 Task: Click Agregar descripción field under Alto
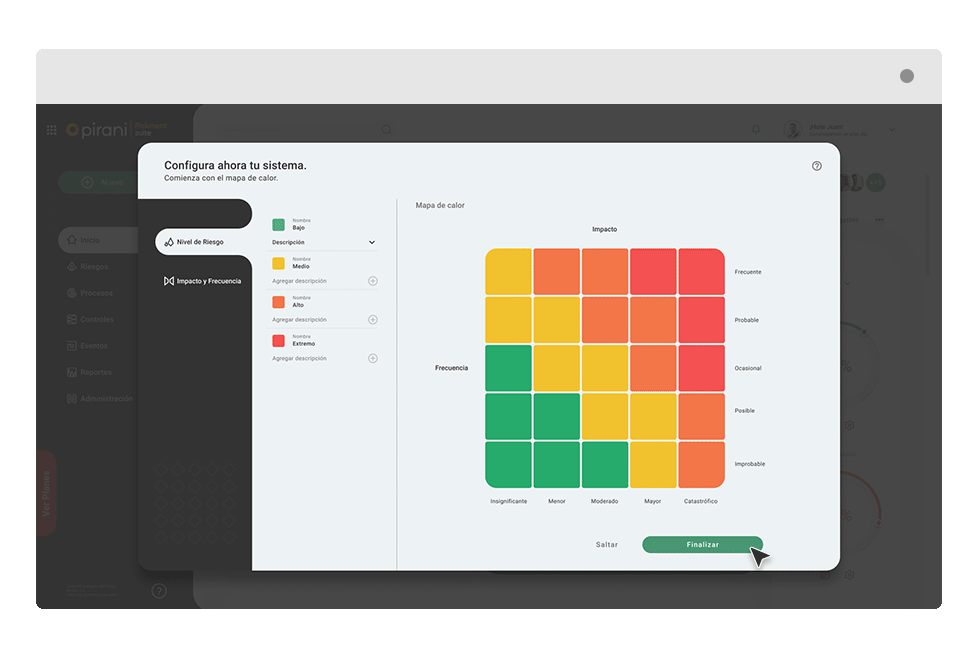click(315, 320)
